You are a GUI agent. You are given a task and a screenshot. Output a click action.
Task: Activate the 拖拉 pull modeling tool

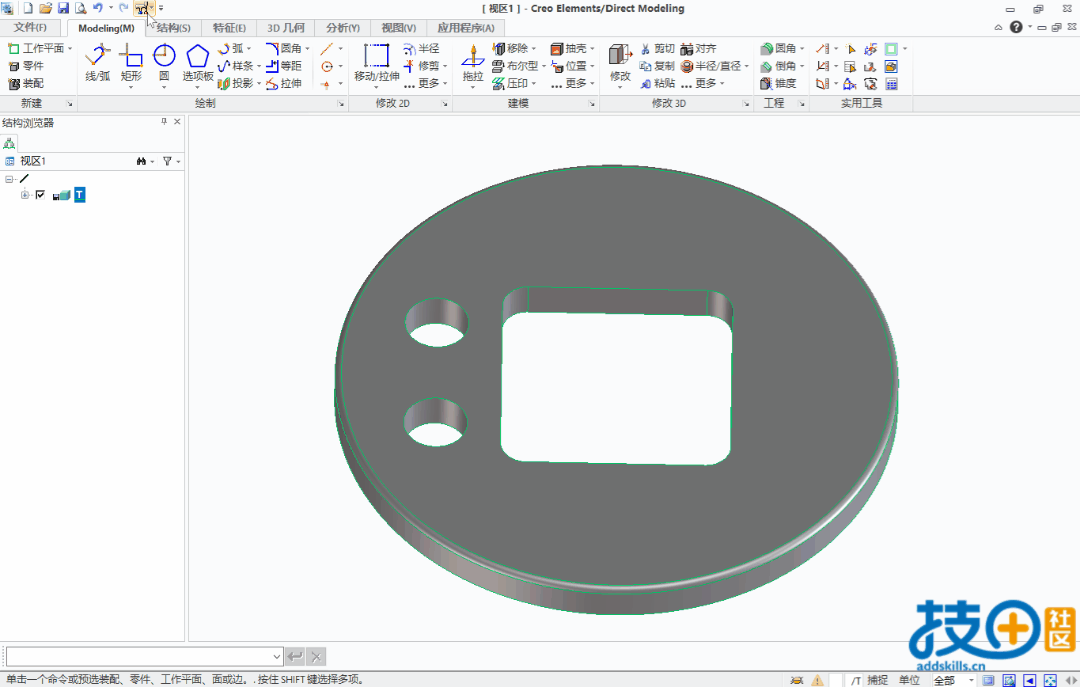click(472, 63)
